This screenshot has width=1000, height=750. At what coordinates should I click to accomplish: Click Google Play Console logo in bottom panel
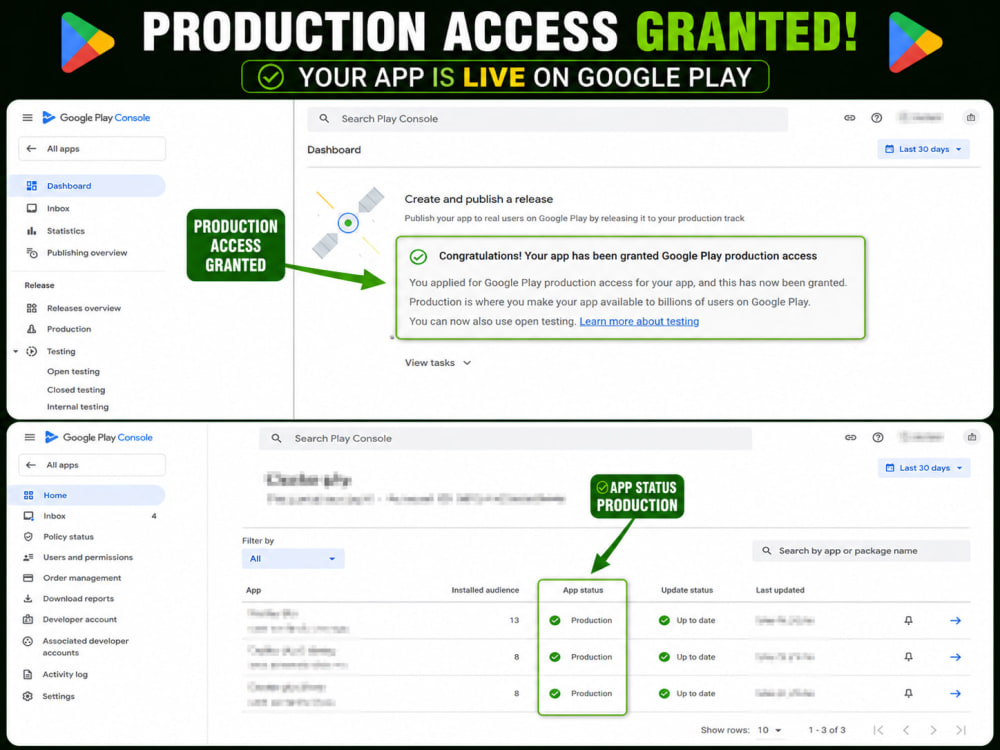99,437
